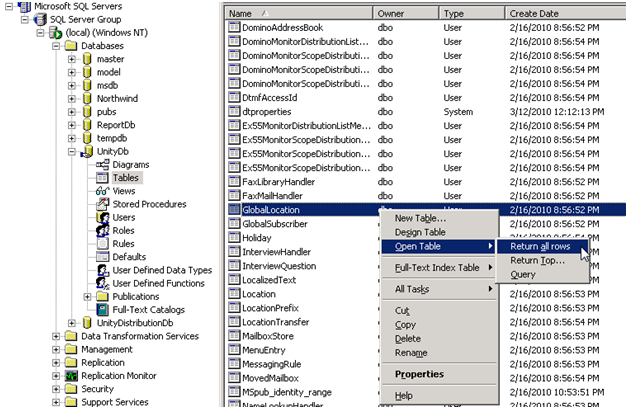Click the (local) server icon
The height and width of the screenshot is (409, 628).
pos(55,32)
